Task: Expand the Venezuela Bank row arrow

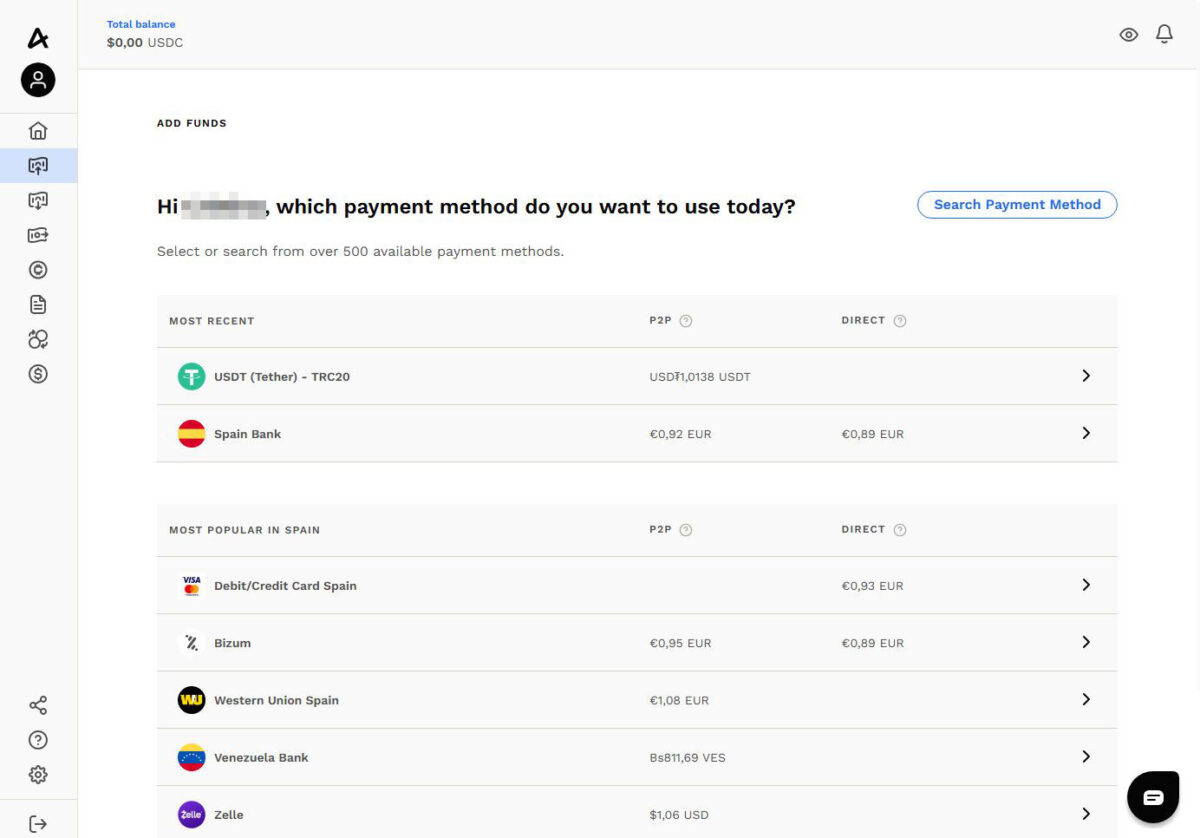Action: pyautogui.click(x=1086, y=757)
